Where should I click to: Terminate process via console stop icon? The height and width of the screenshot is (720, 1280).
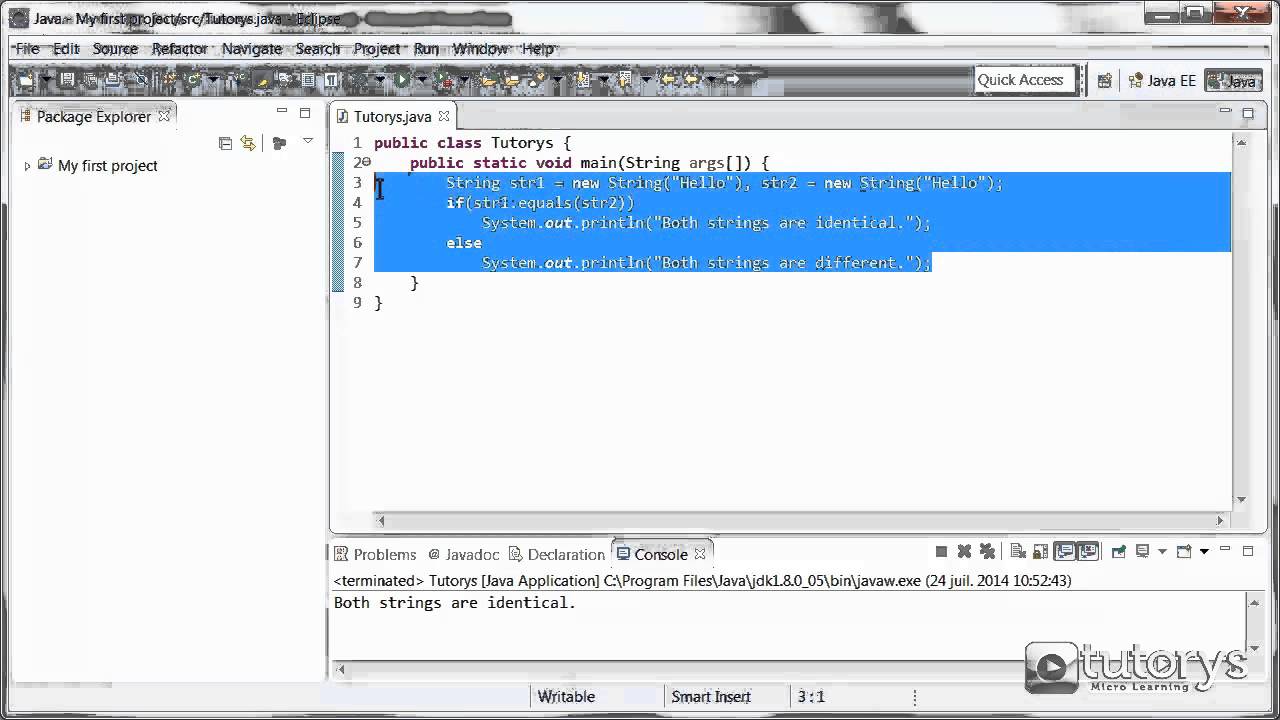pyautogui.click(x=941, y=552)
